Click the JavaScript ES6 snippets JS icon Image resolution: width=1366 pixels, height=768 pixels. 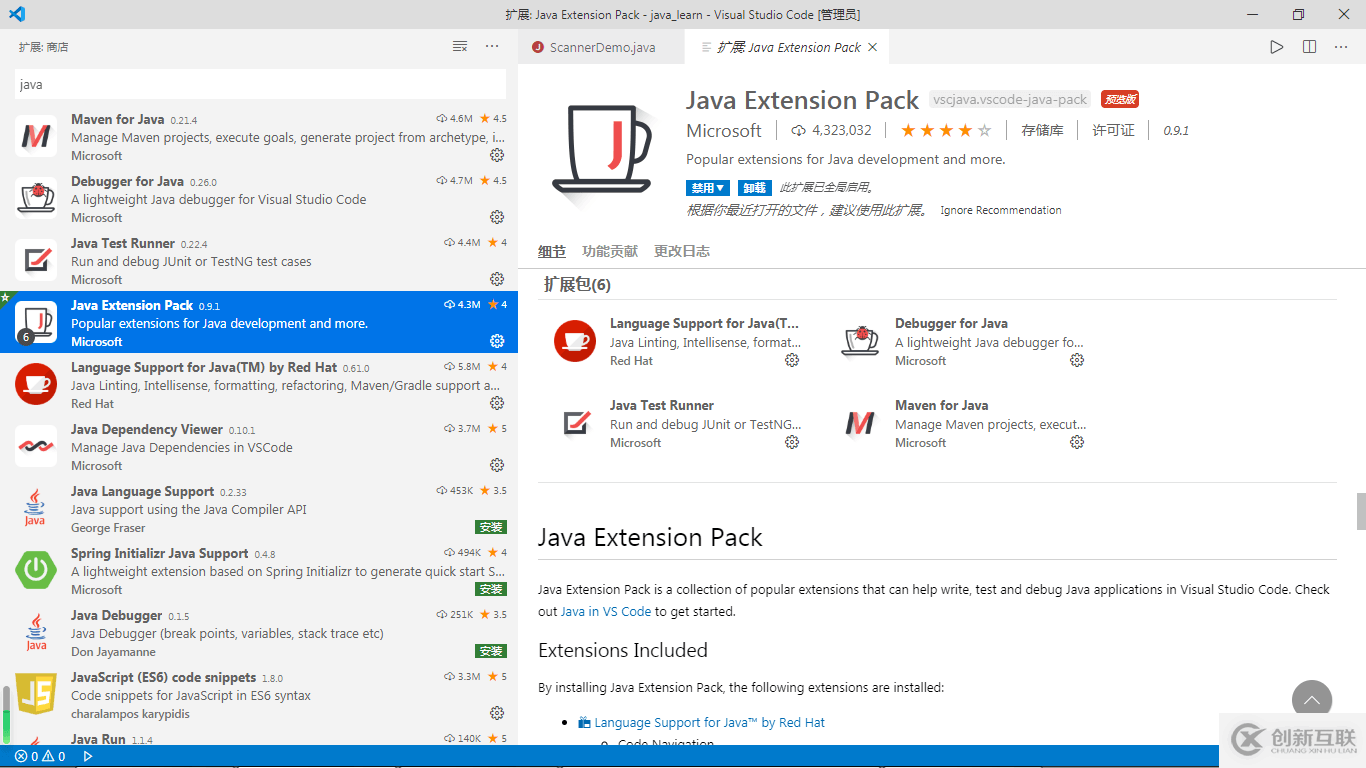pyautogui.click(x=36, y=694)
